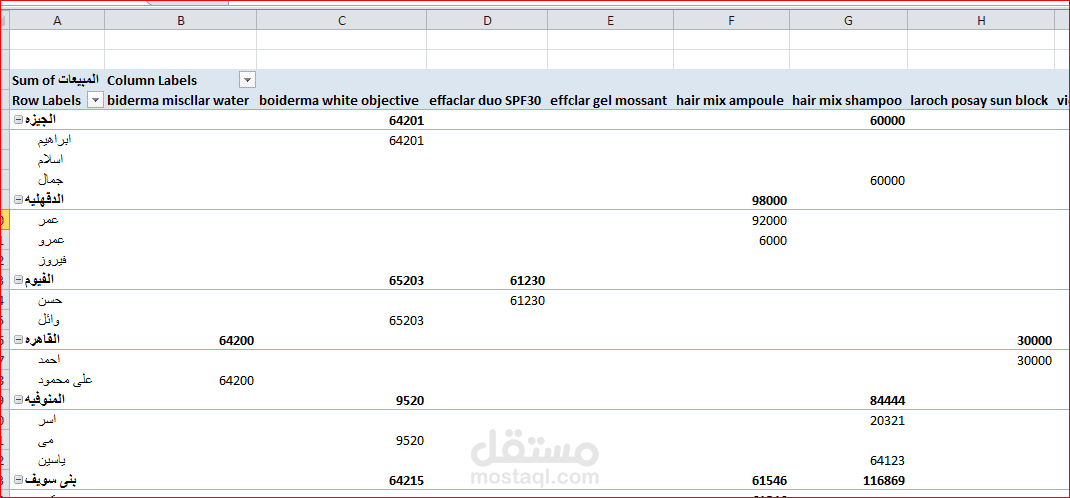The width and height of the screenshot is (1070, 498).
Task: Select column H header
Action: 981,20
